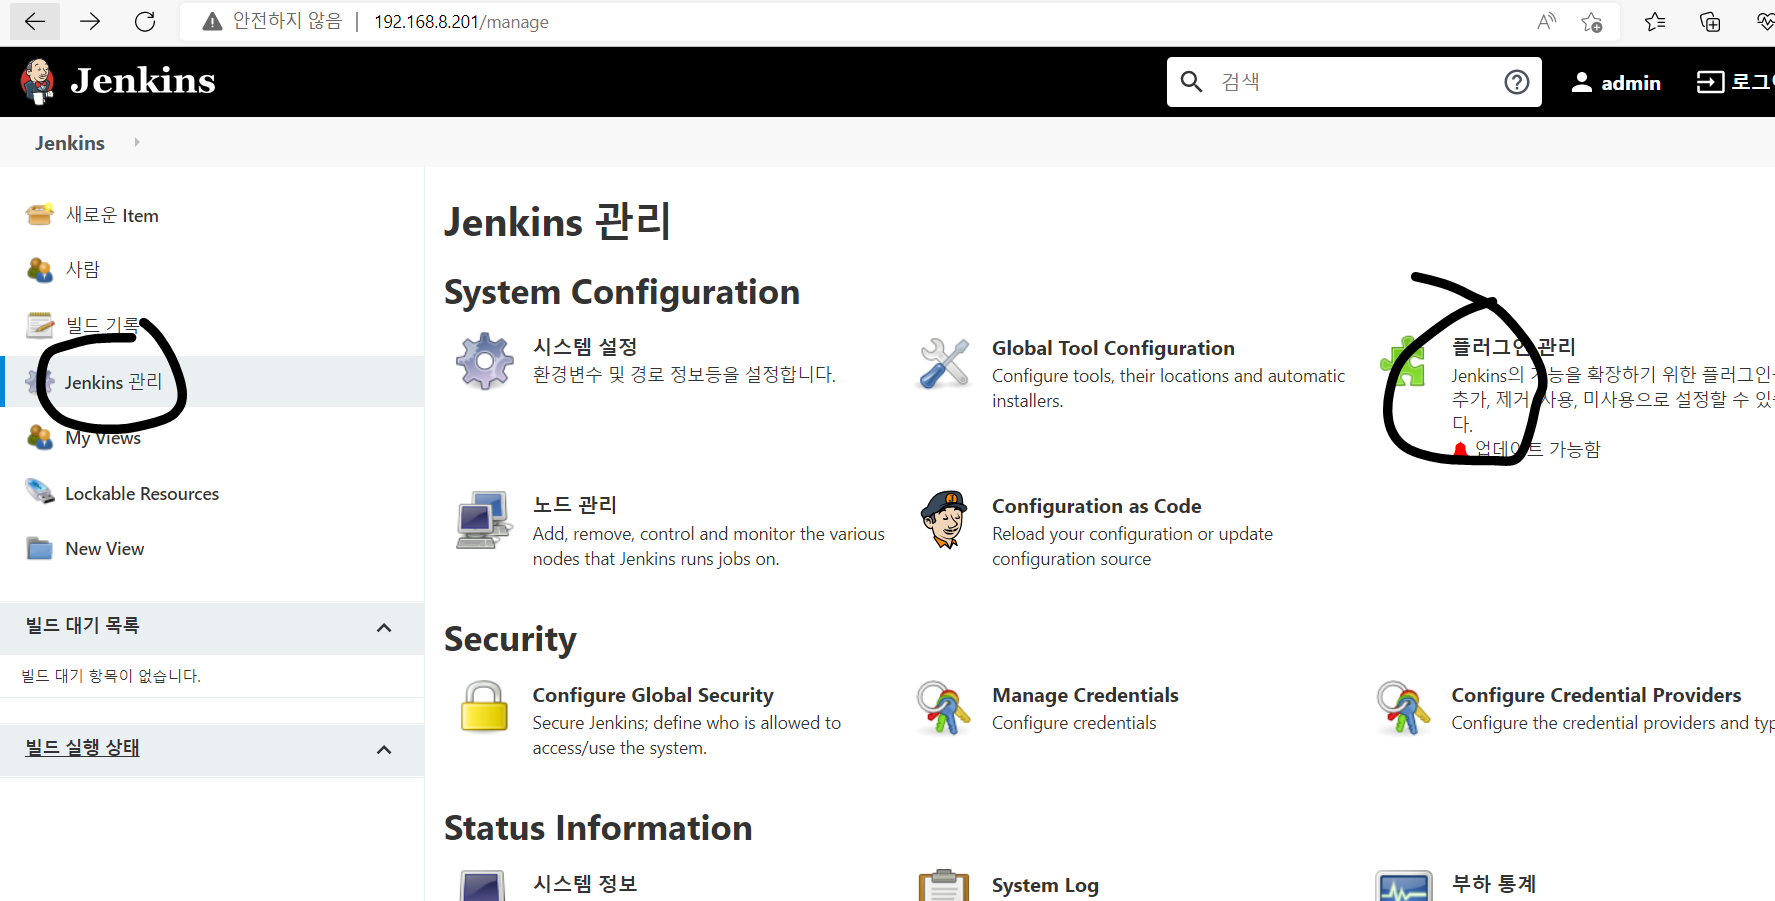
Task: Expand the Jenkins breadcrumb arrow menu
Action: [137, 142]
